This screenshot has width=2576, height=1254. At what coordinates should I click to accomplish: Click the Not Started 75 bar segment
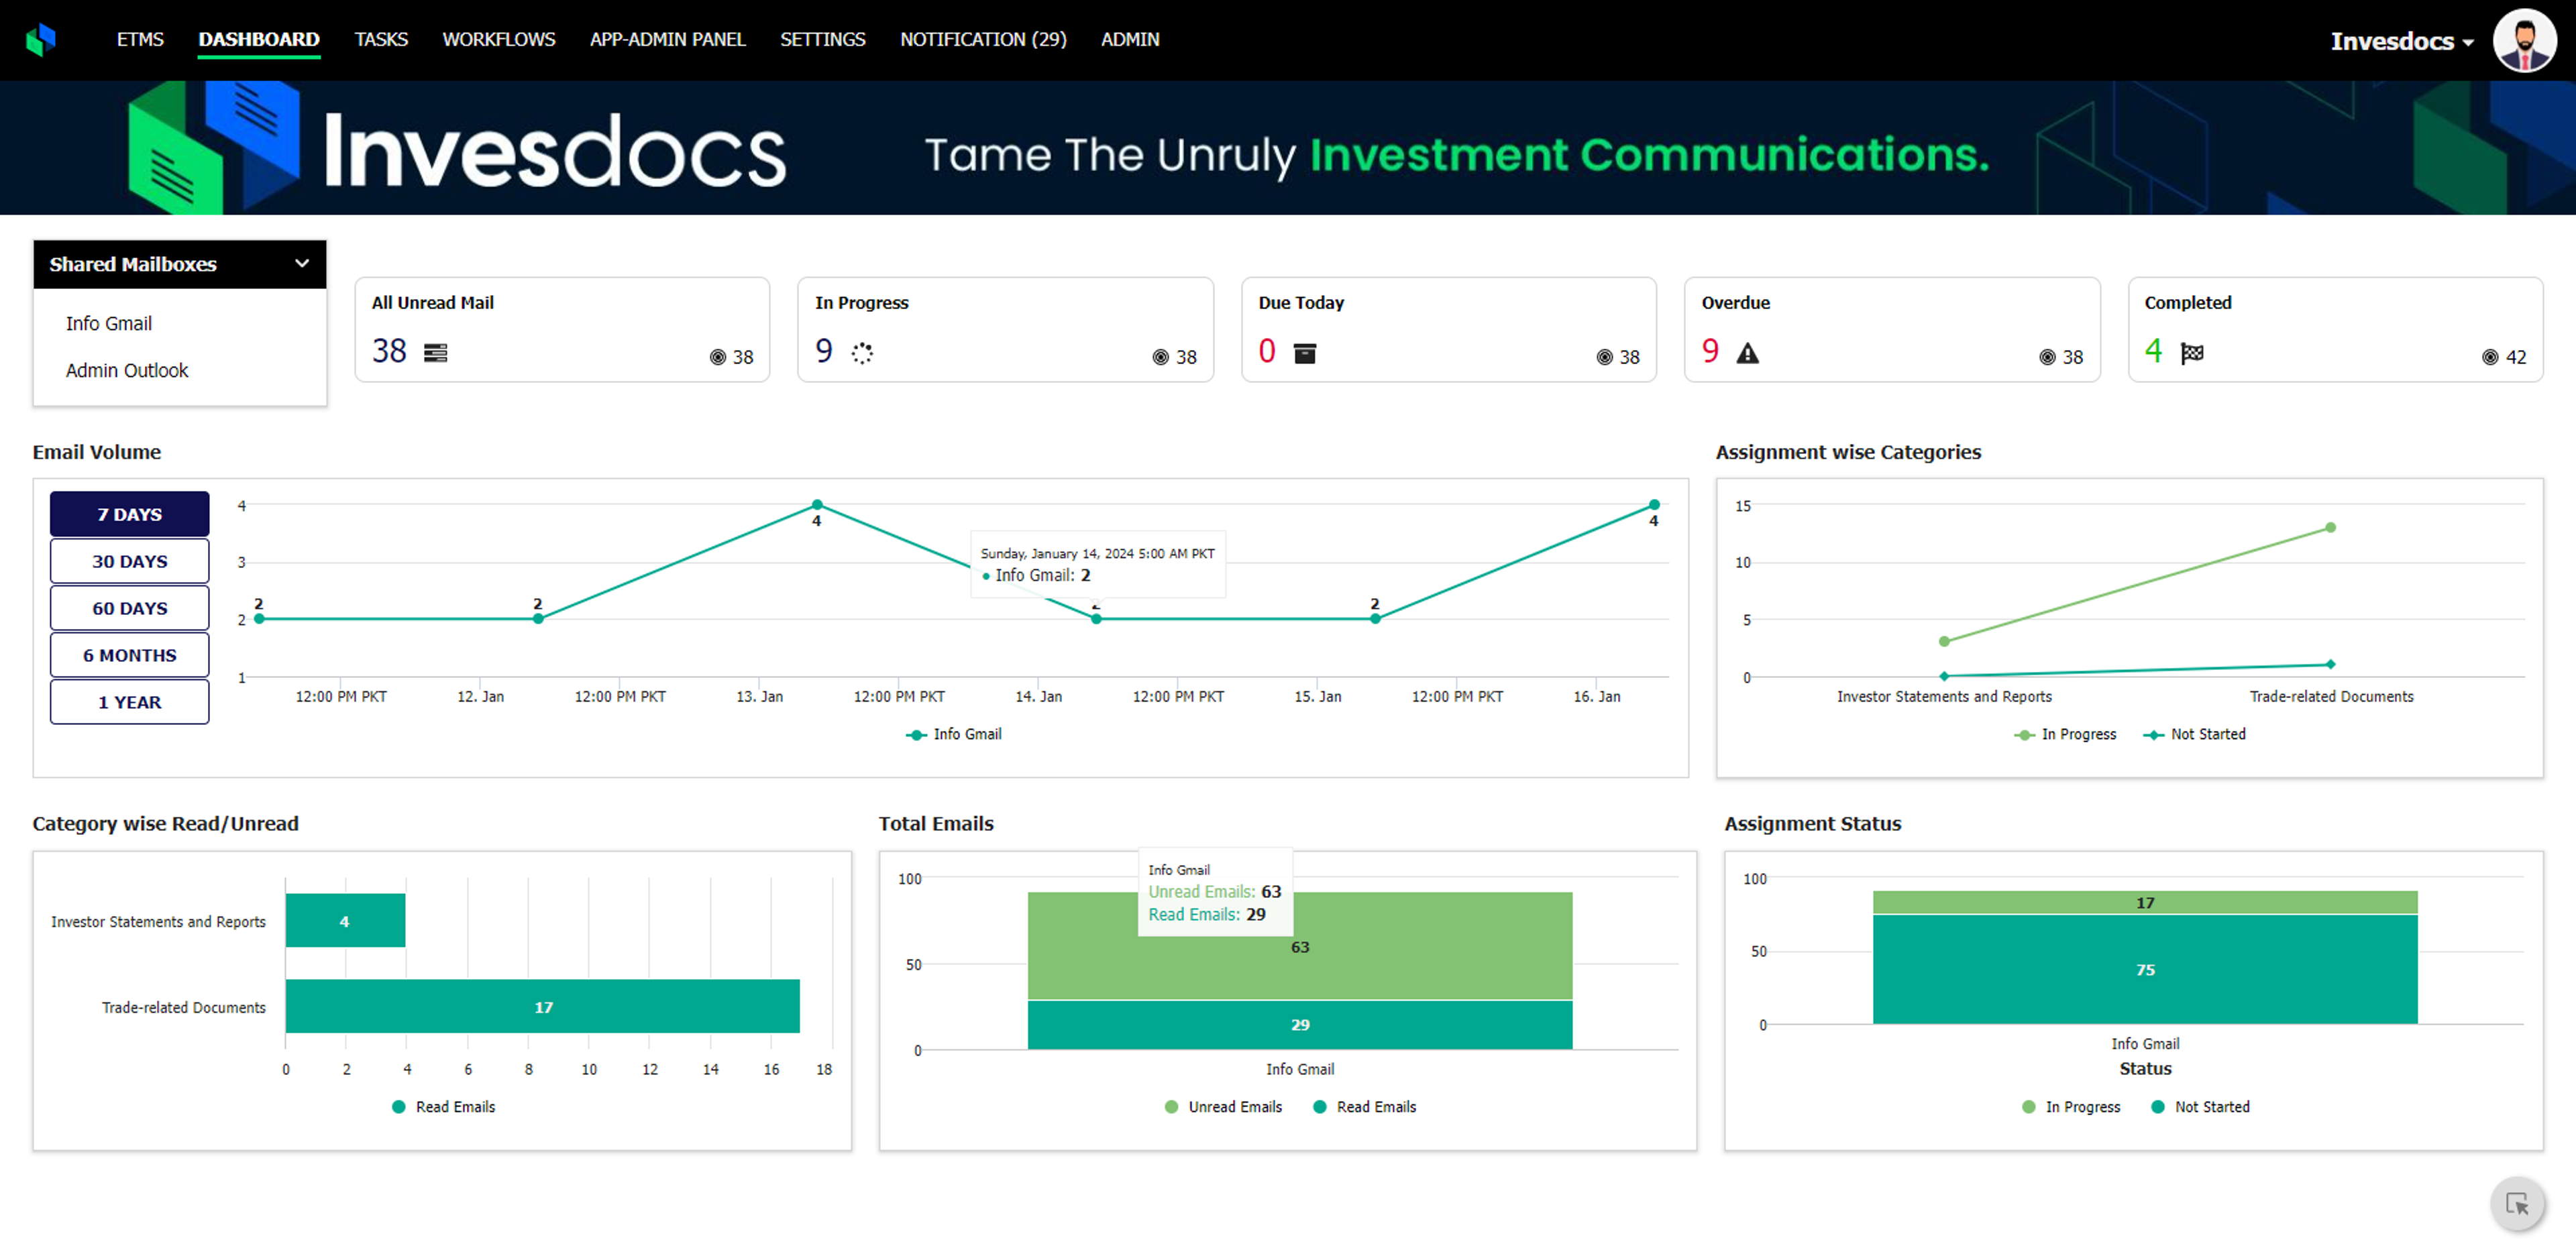[x=2145, y=970]
